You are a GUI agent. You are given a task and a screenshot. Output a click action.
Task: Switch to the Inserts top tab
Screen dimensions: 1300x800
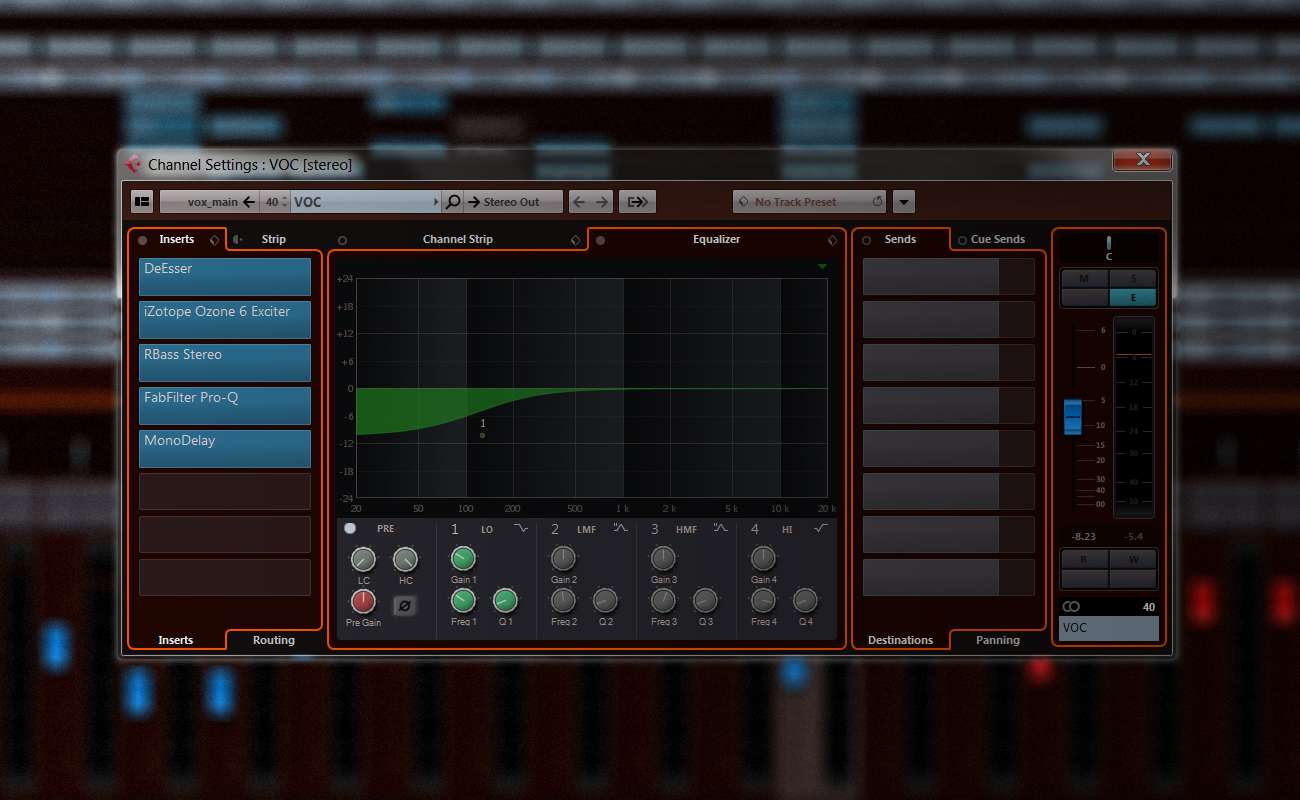177,240
